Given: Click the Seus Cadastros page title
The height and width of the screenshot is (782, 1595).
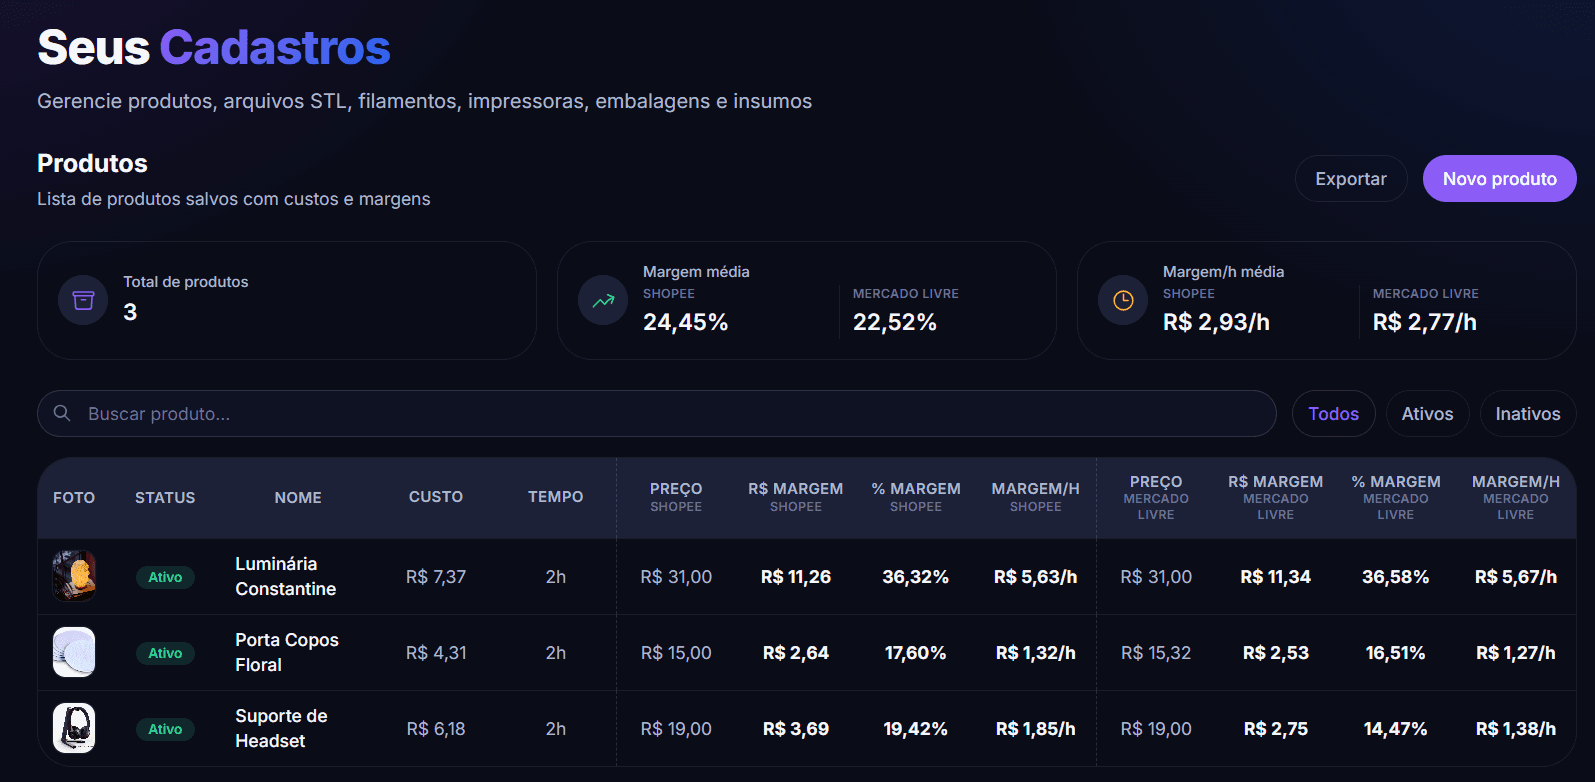Looking at the screenshot, I should coord(214,47).
